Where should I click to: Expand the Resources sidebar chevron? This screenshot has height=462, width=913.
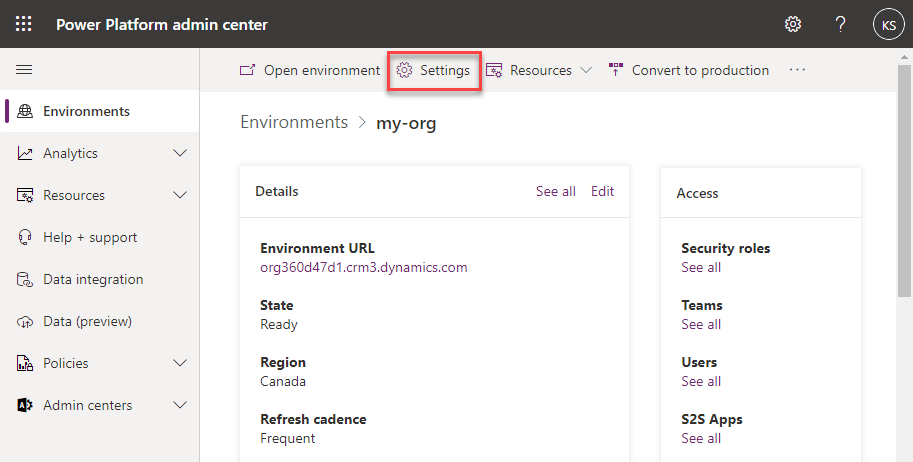180,195
